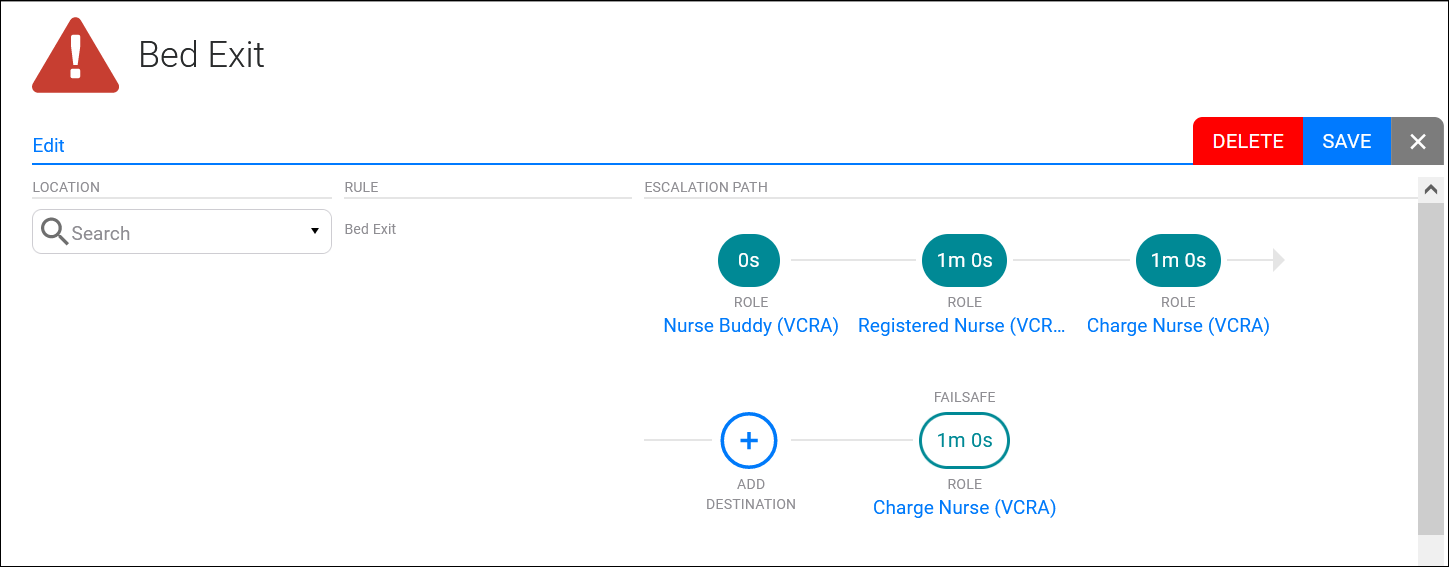Select the Registered Nurse 1m 0s timer bubble

(x=964, y=260)
